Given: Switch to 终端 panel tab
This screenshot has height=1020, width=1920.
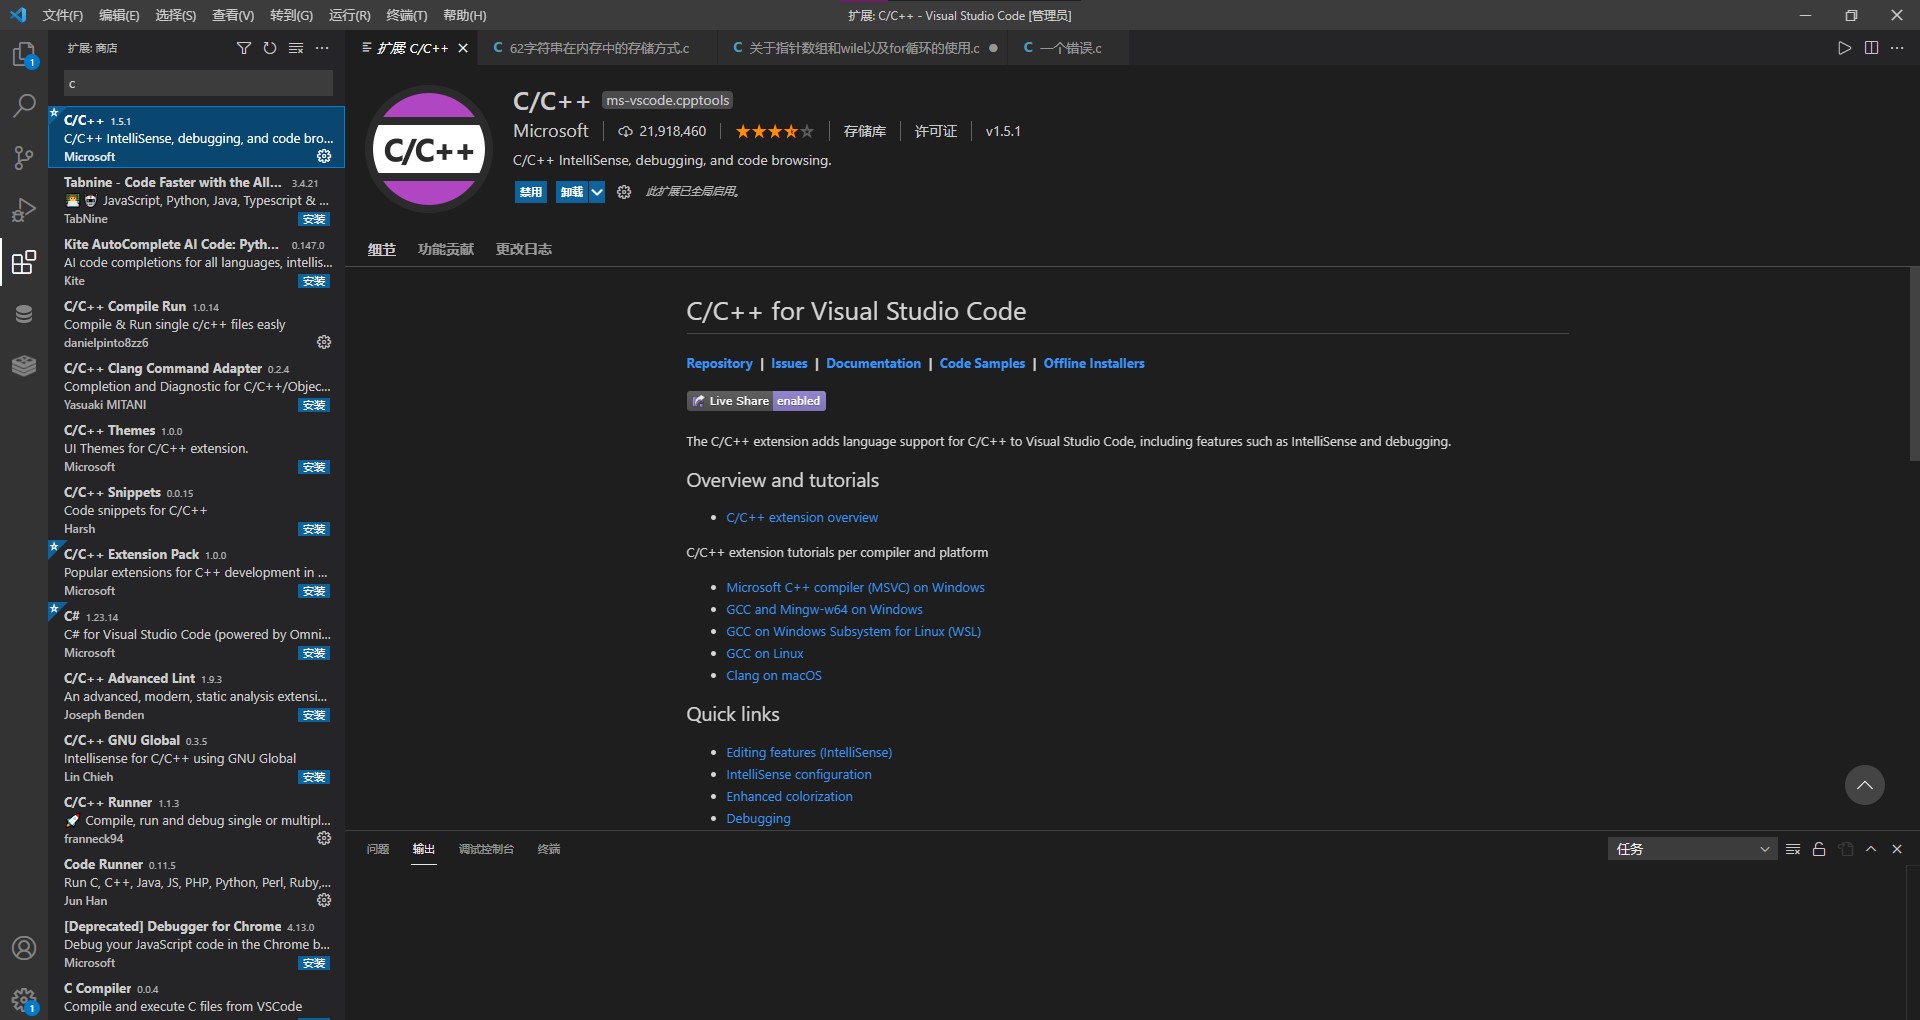Looking at the screenshot, I should 549,849.
